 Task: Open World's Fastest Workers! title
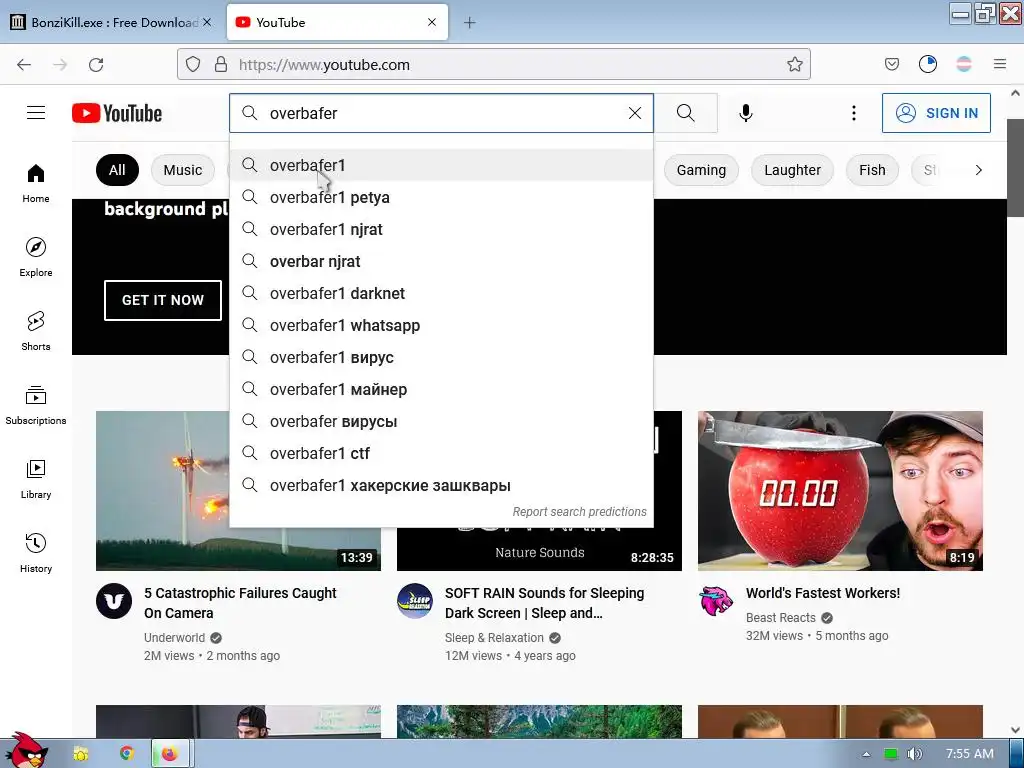[x=823, y=593]
